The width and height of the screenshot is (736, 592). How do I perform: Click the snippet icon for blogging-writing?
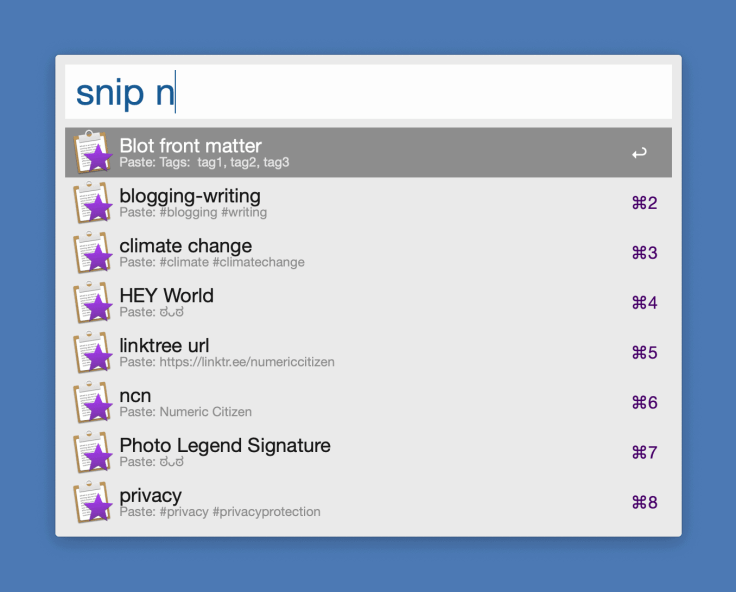[x=93, y=202]
